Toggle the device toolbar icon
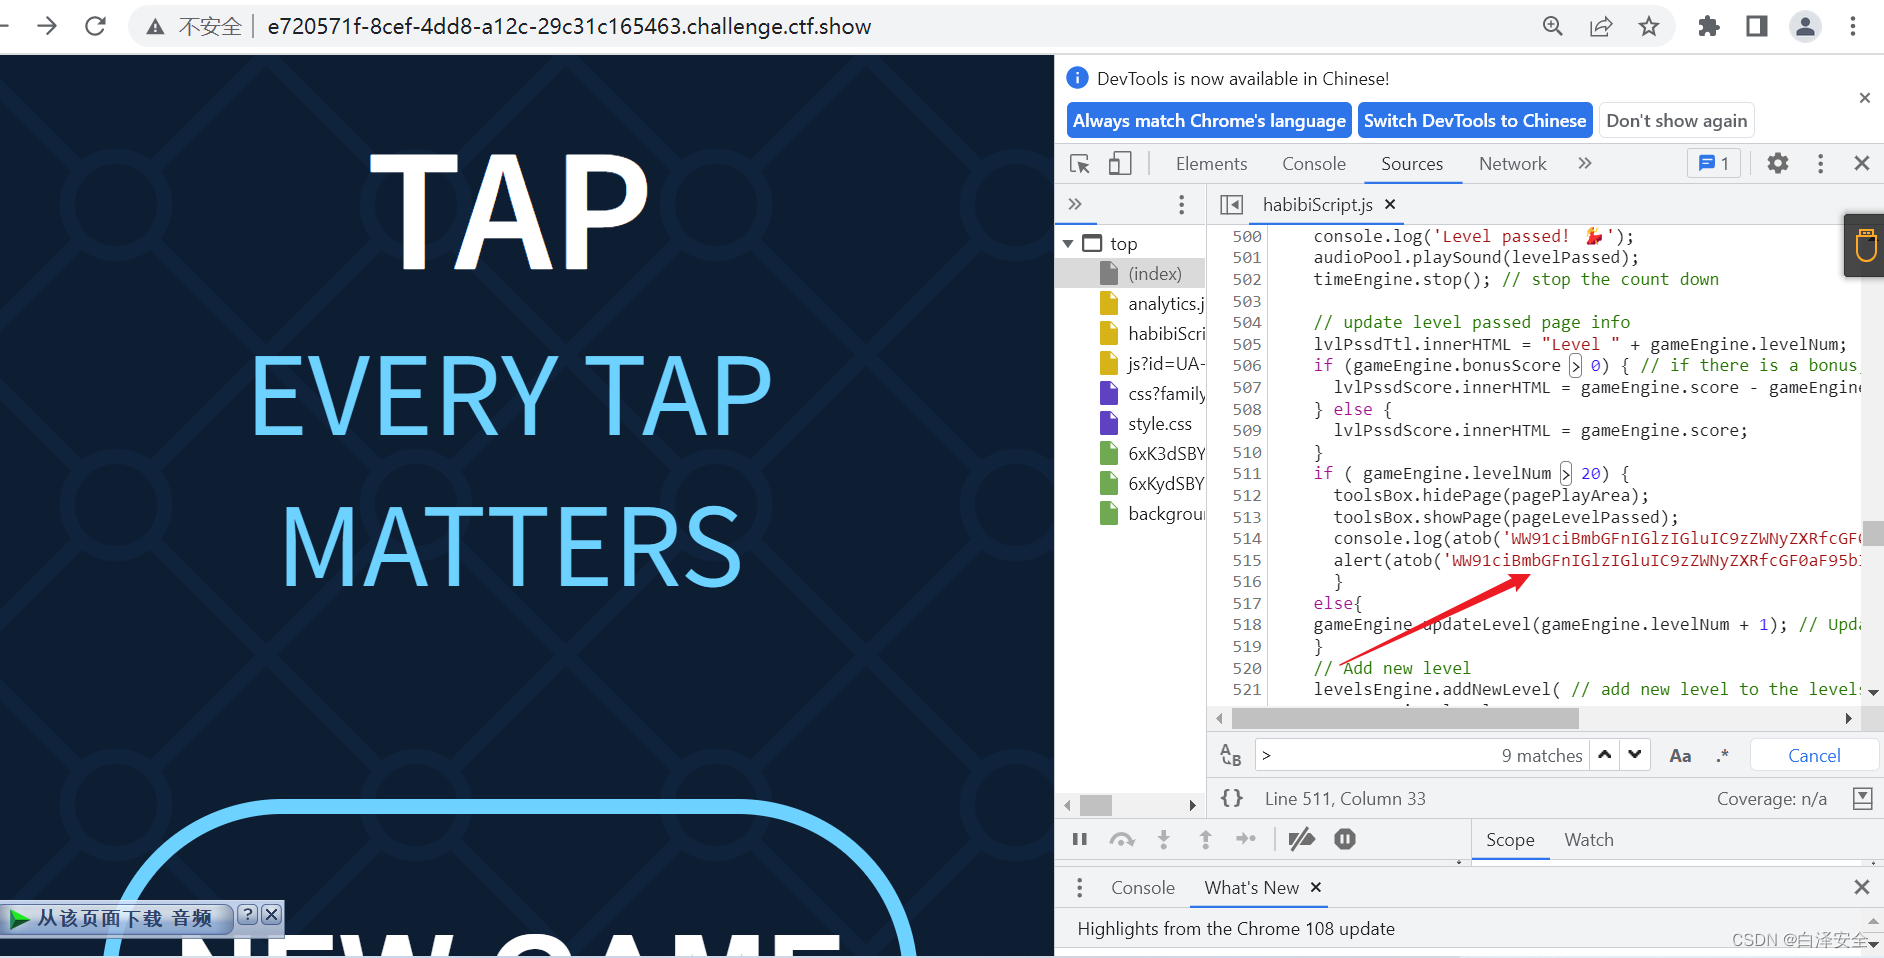The height and width of the screenshot is (958, 1884). [x=1120, y=163]
